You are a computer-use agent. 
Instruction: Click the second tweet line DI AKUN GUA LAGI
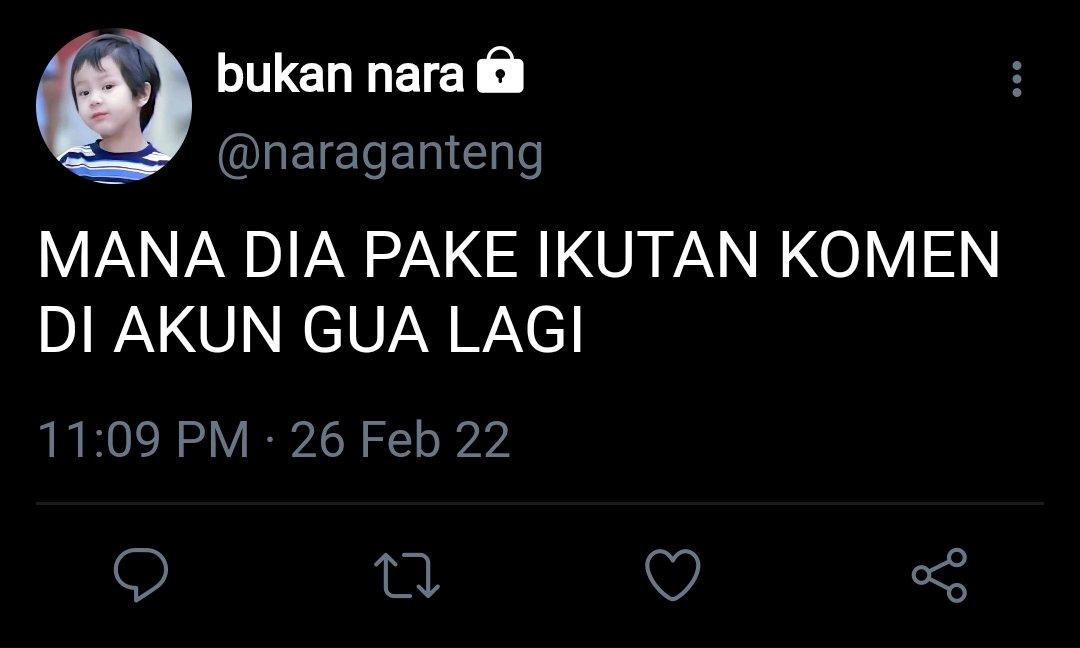311,329
